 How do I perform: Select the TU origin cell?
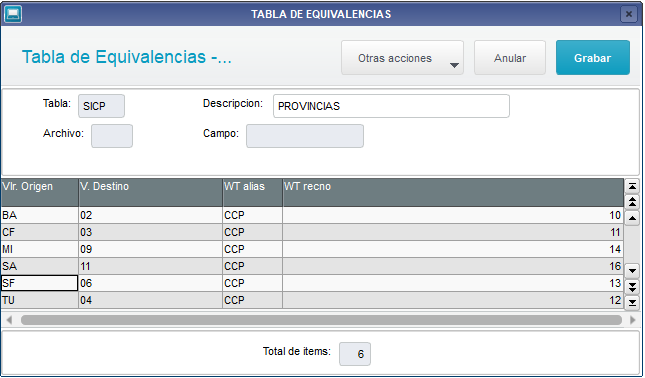coord(39,300)
